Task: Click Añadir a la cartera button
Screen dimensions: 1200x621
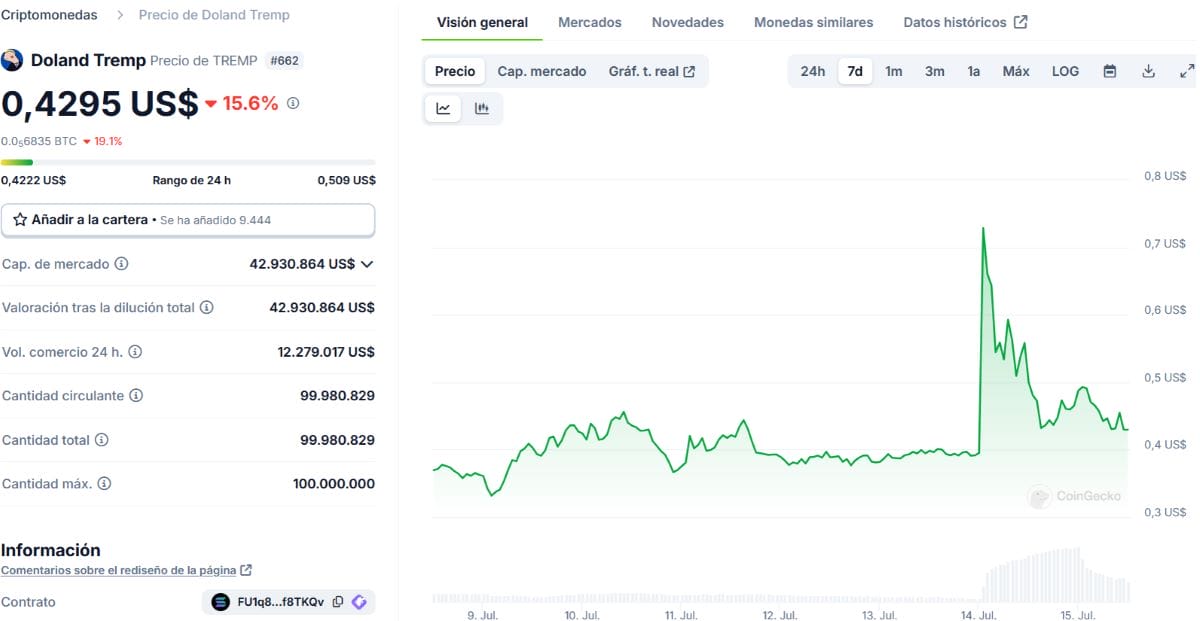Action: click(x=188, y=220)
